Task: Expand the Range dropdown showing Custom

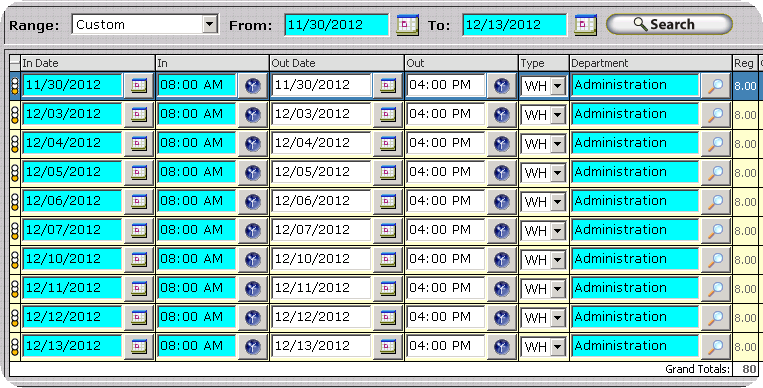Action: point(210,24)
